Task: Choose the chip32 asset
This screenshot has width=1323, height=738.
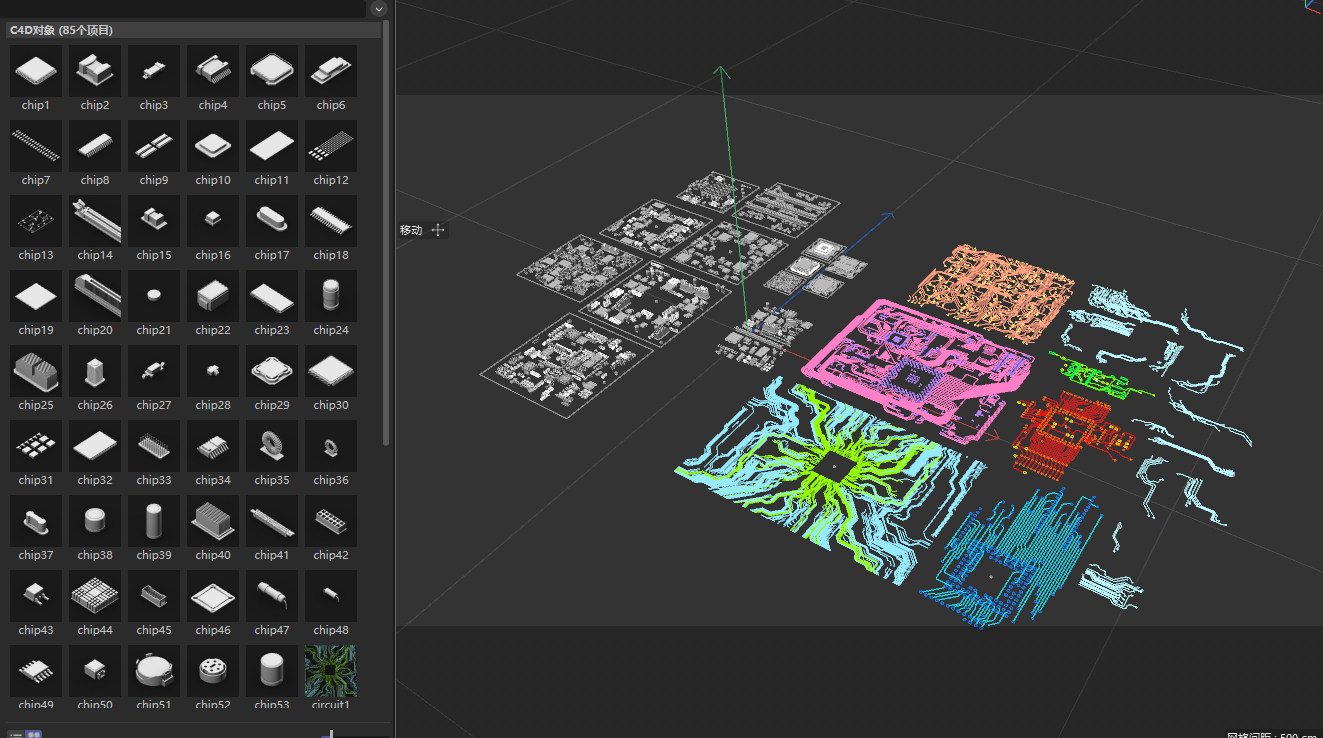Action: point(95,446)
